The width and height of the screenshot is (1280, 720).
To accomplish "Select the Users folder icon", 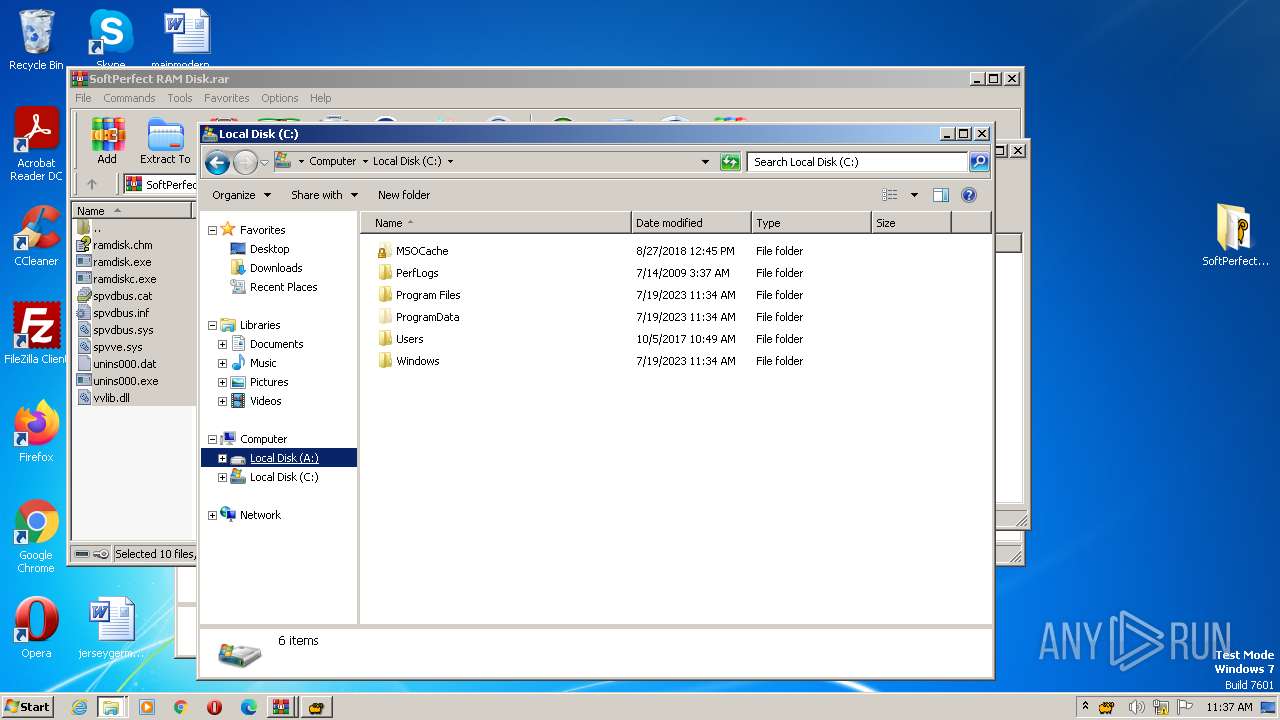I will coord(385,339).
